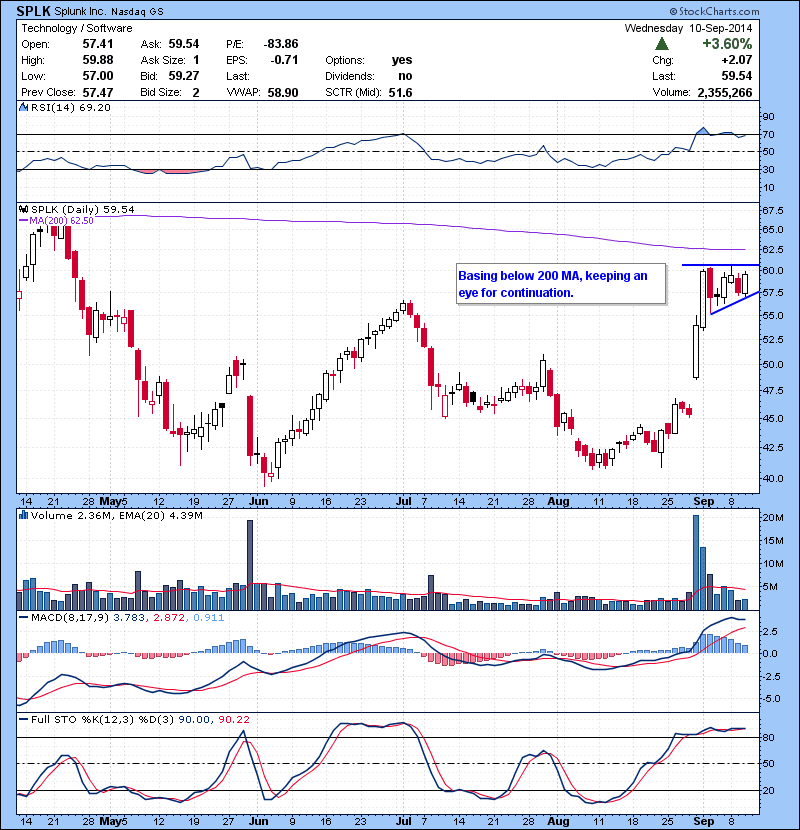
Task: Click the Low price 57.00
Action: [98, 76]
